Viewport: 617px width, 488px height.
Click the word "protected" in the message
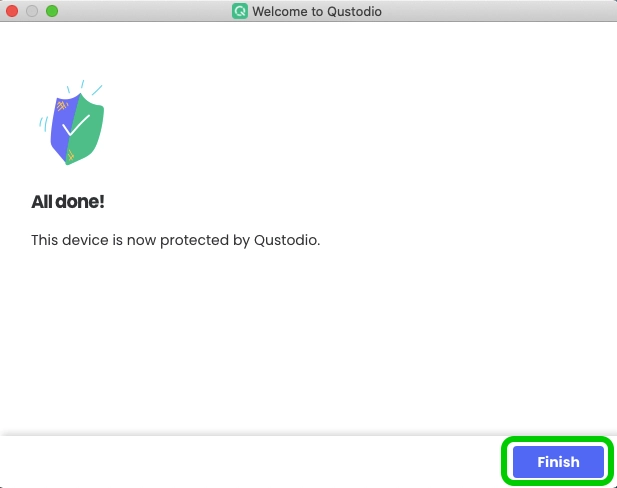(x=194, y=240)
